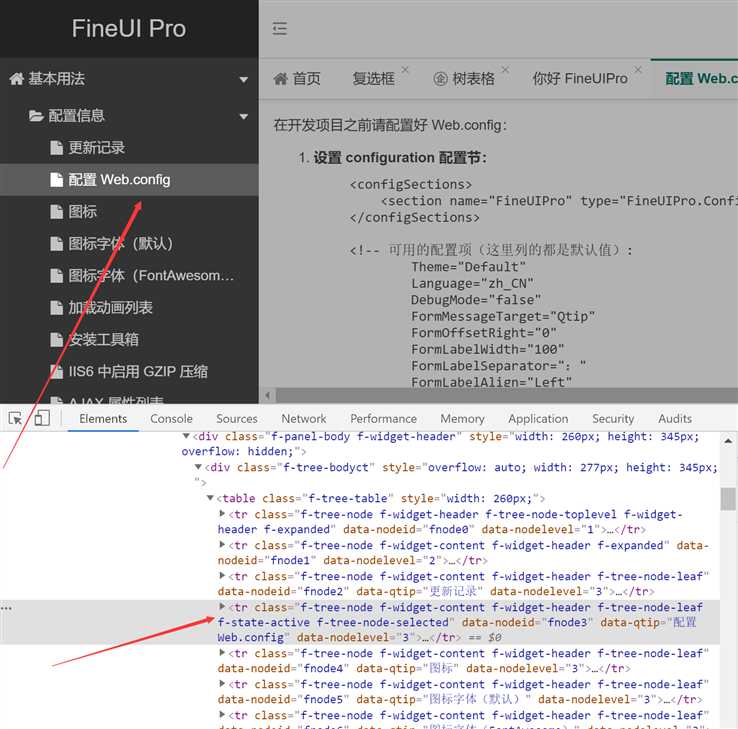Expand the selected fnode3 tr node
Screen dimensions: 738x729
222,606
